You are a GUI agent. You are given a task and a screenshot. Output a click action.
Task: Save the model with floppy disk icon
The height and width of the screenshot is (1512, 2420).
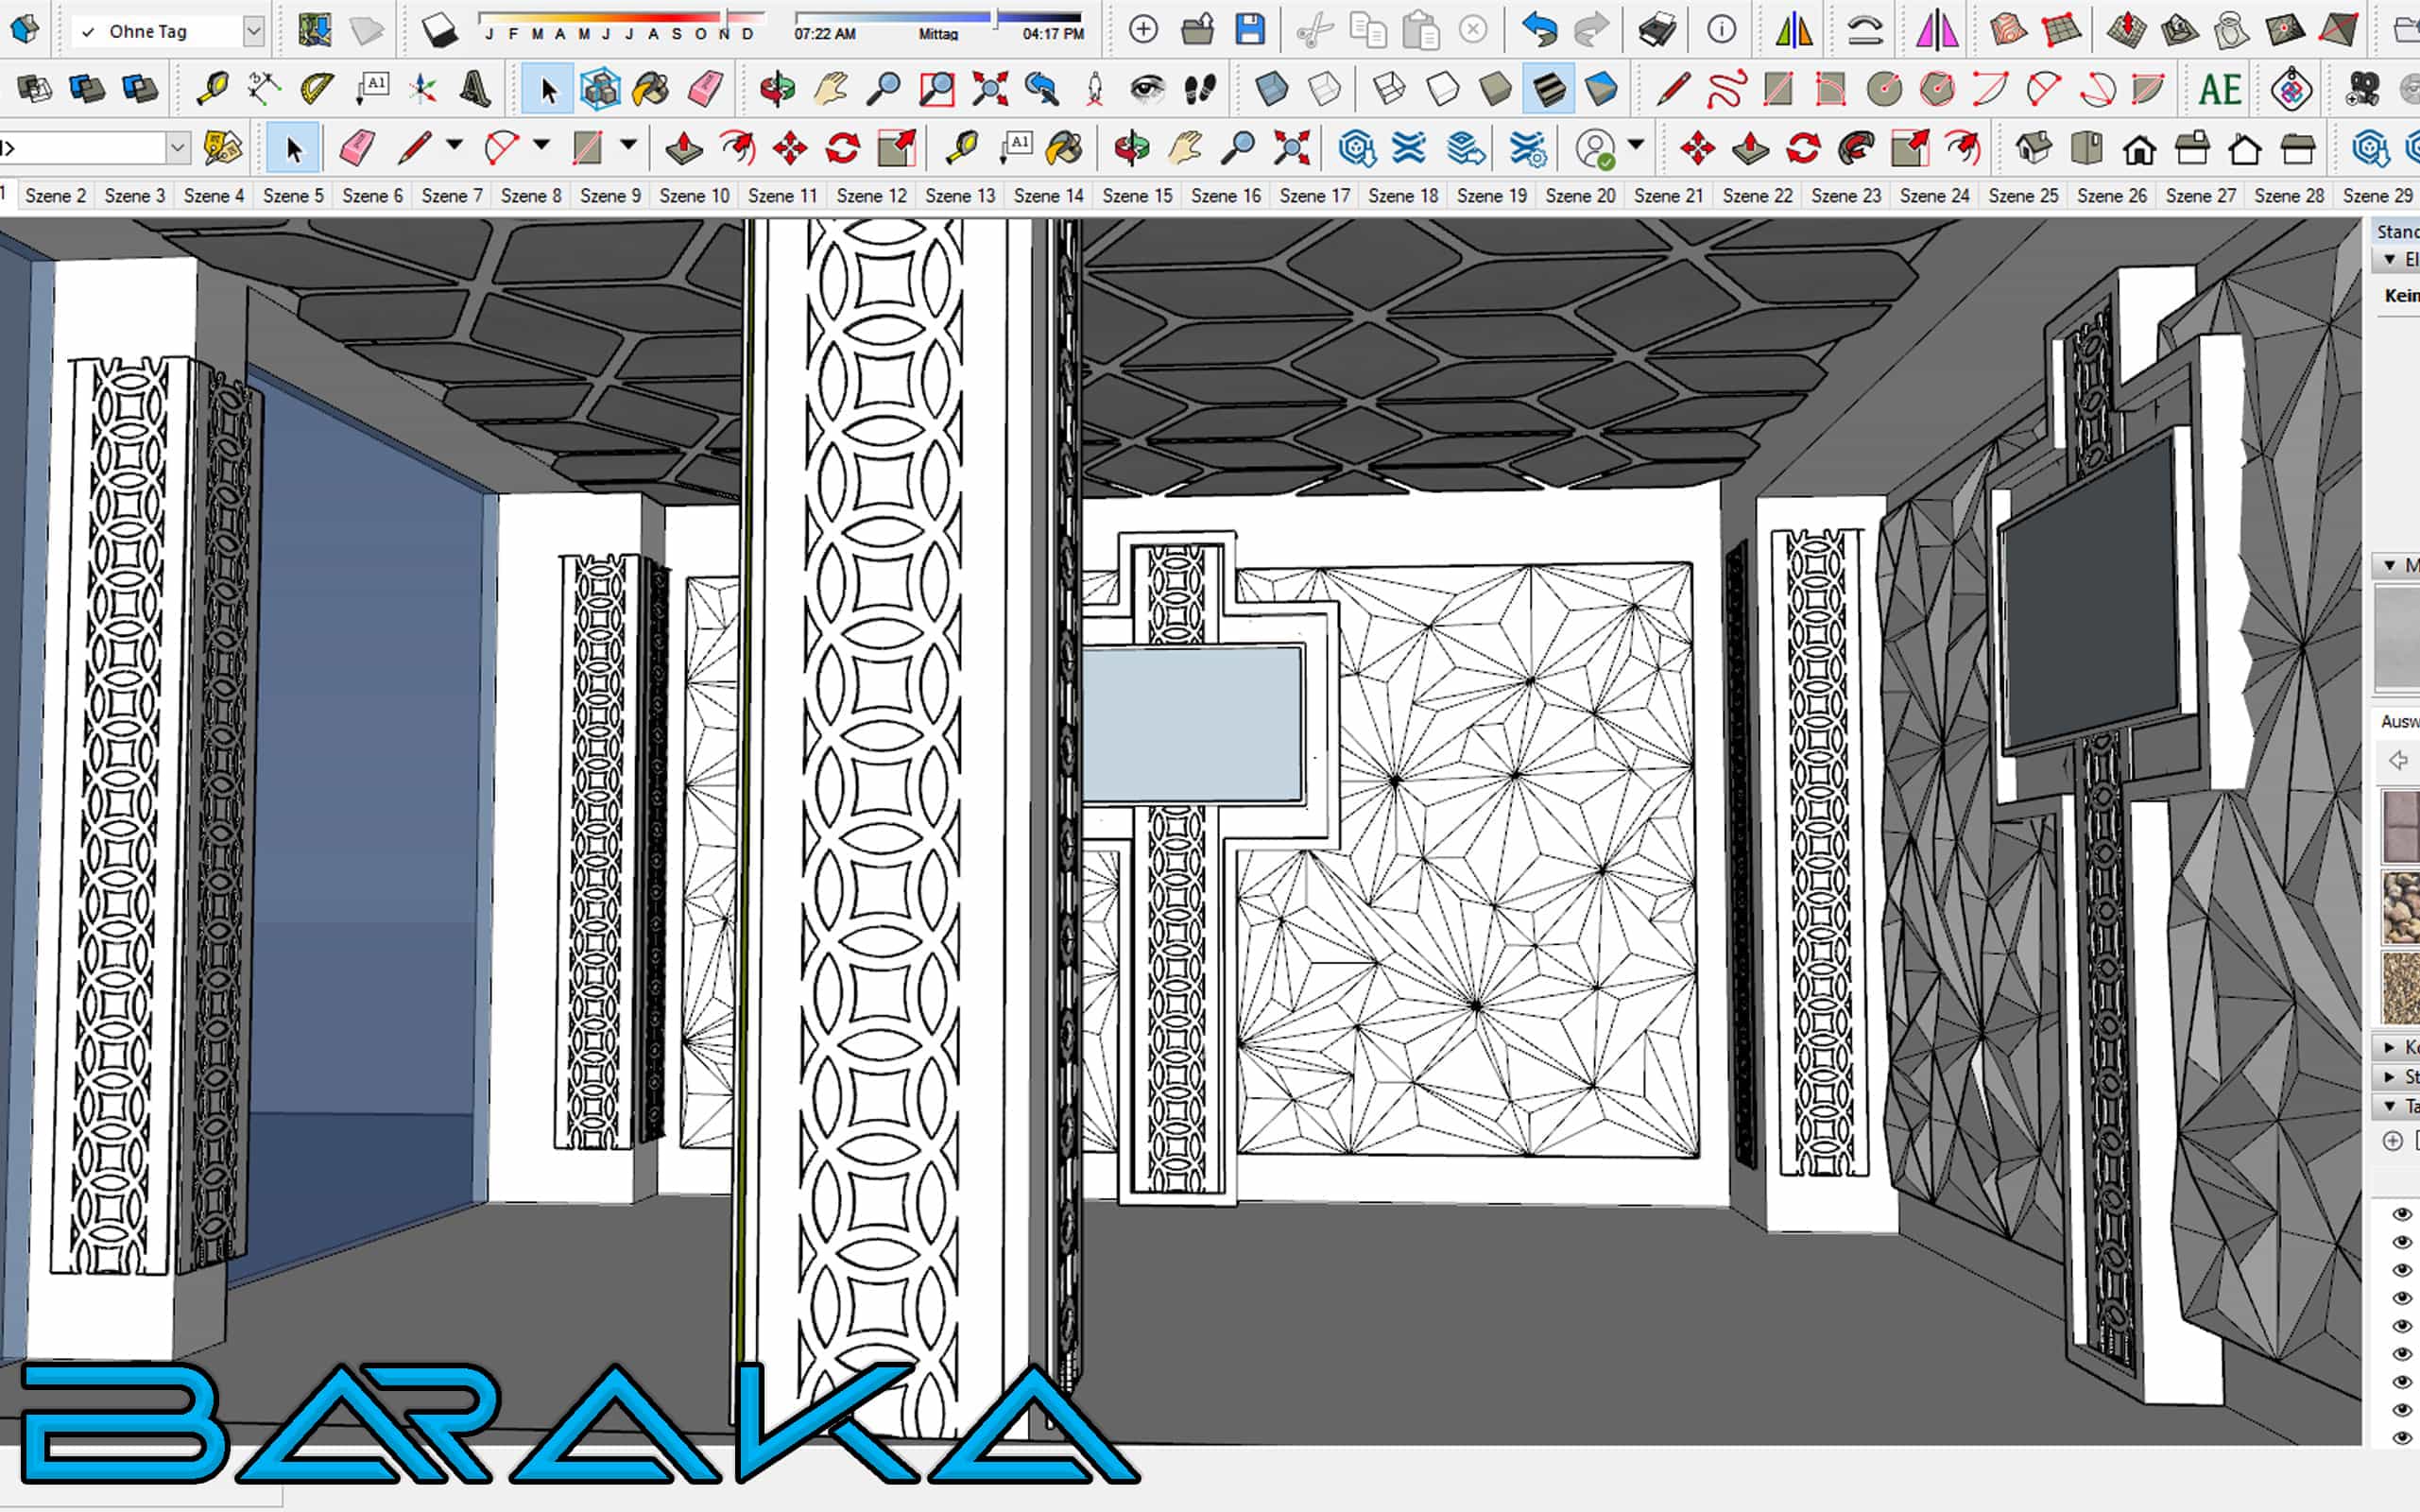tap(1250, 30)
